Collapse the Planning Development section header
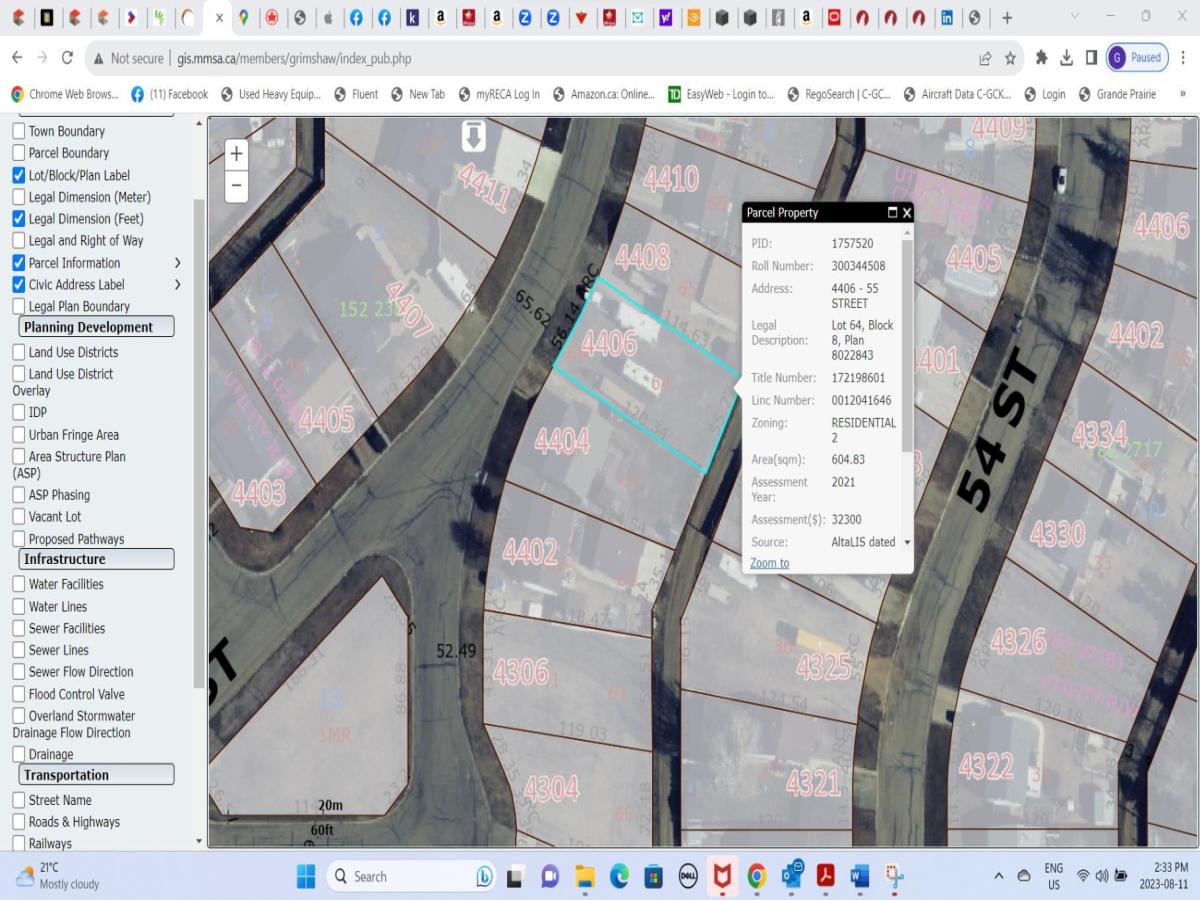The height and width of the screenshot is (900, 1200). point(96,327)
